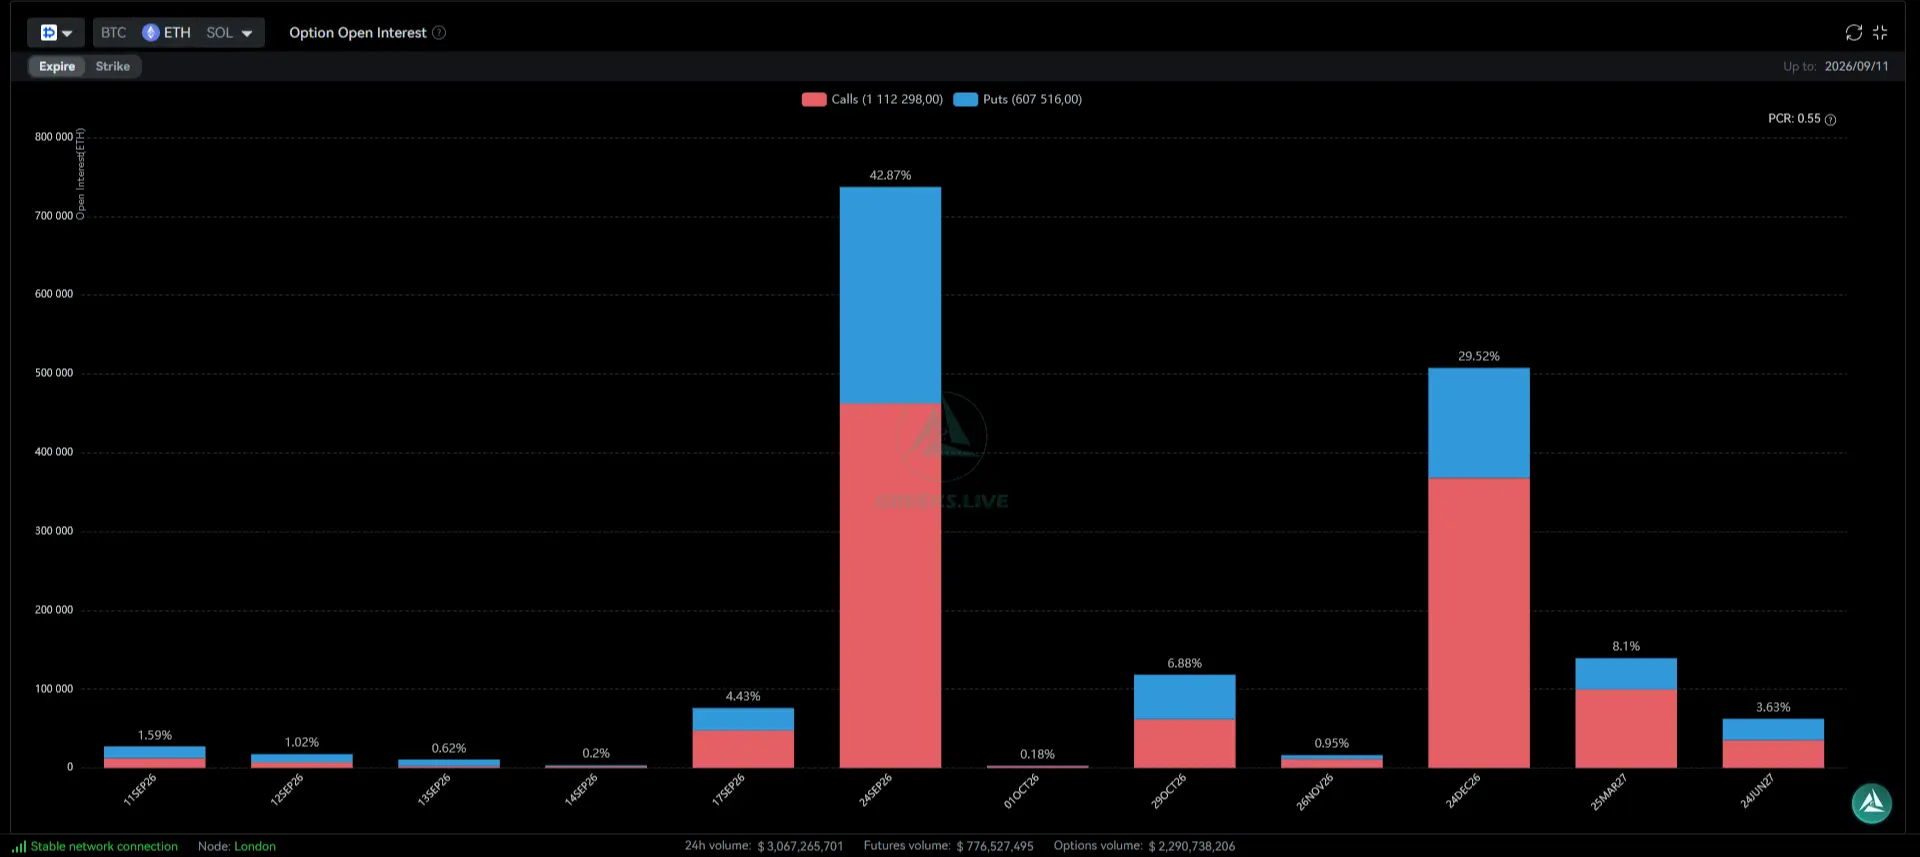Click the 12SEP26 axis label
Image resolution: width=1920 pixels, height=857 pixels.
287,790
